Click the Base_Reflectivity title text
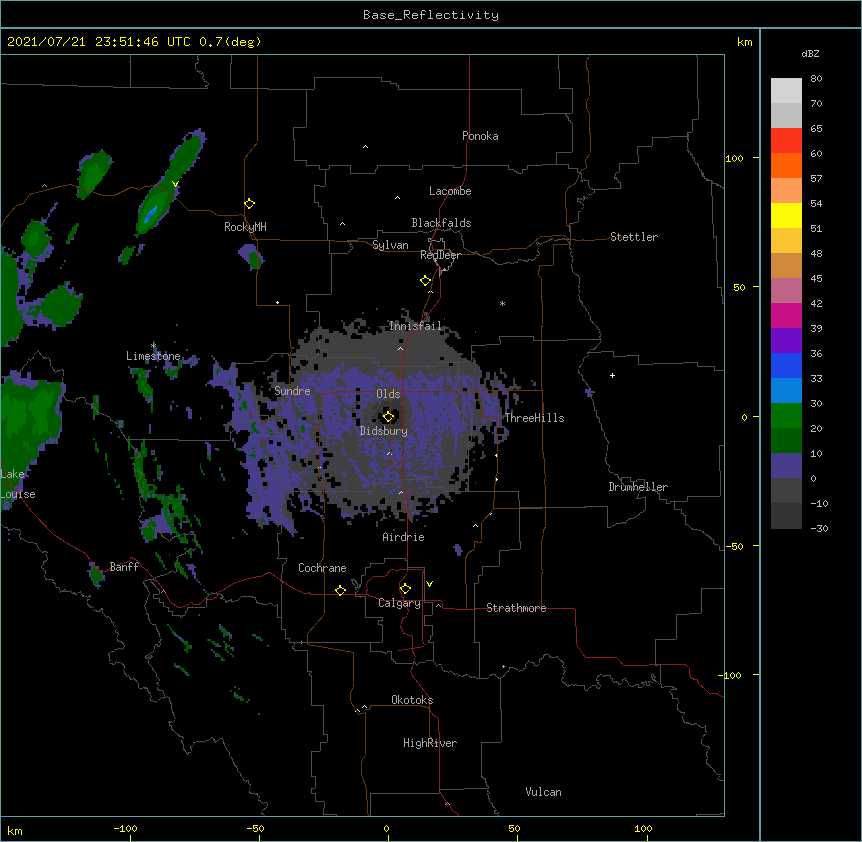The image size is (862, 842). tap(431, 15)
